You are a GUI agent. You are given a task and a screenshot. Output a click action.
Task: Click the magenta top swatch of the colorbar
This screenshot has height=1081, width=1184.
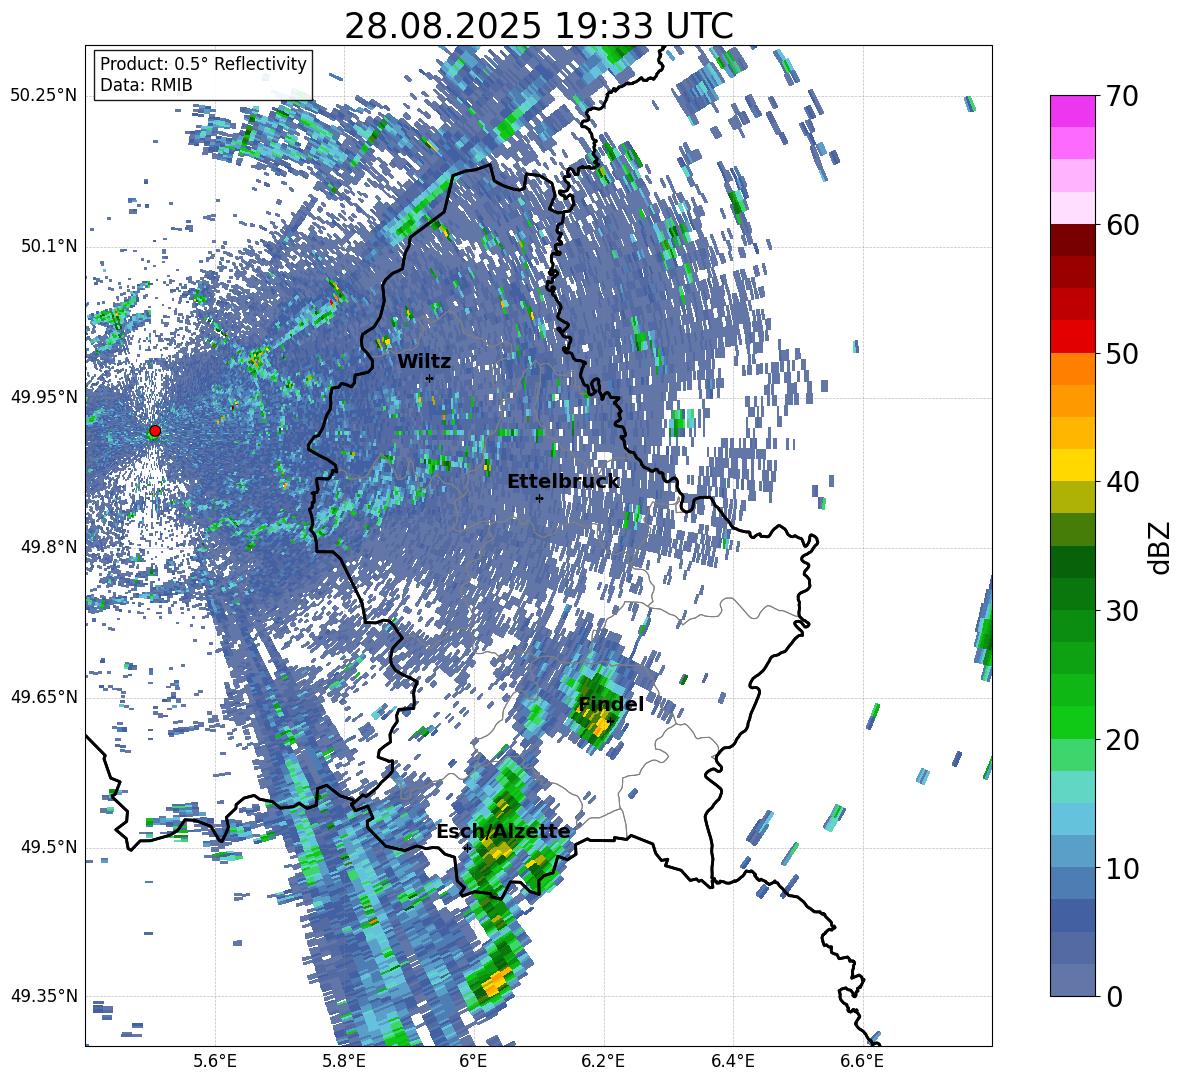(1073, 111)
